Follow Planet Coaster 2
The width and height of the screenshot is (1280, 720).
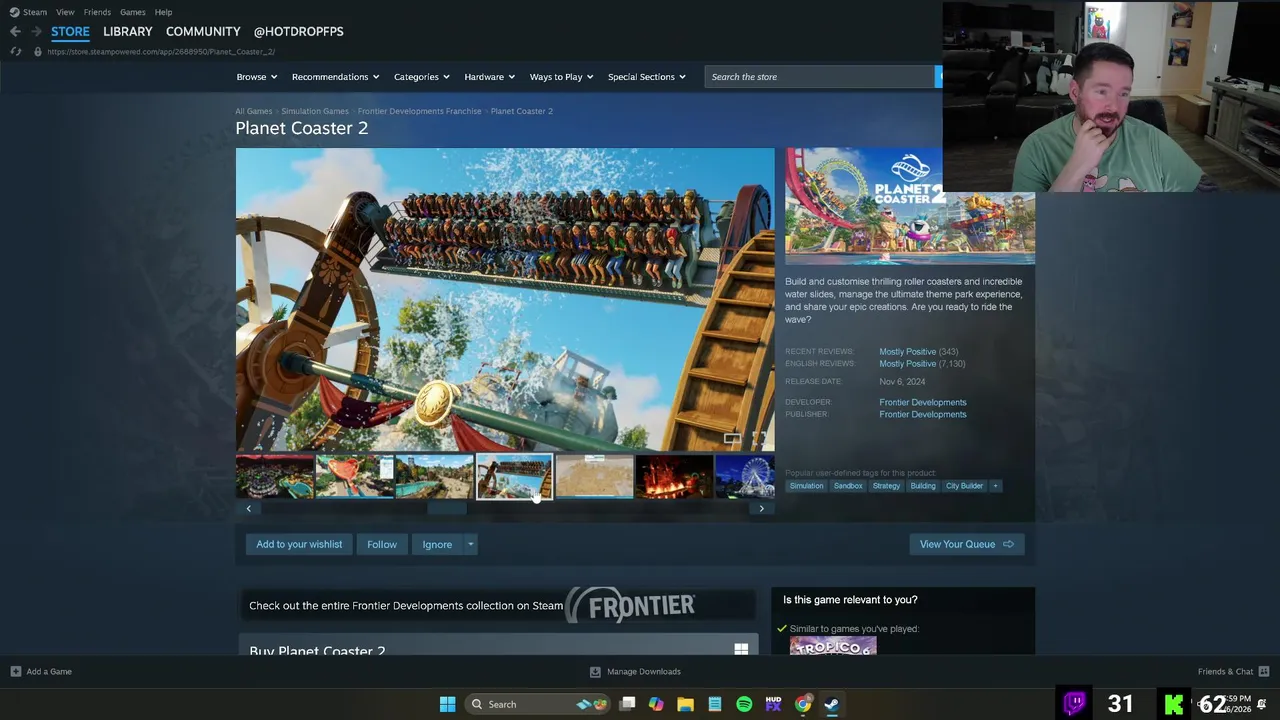click(x=382, y=544)
